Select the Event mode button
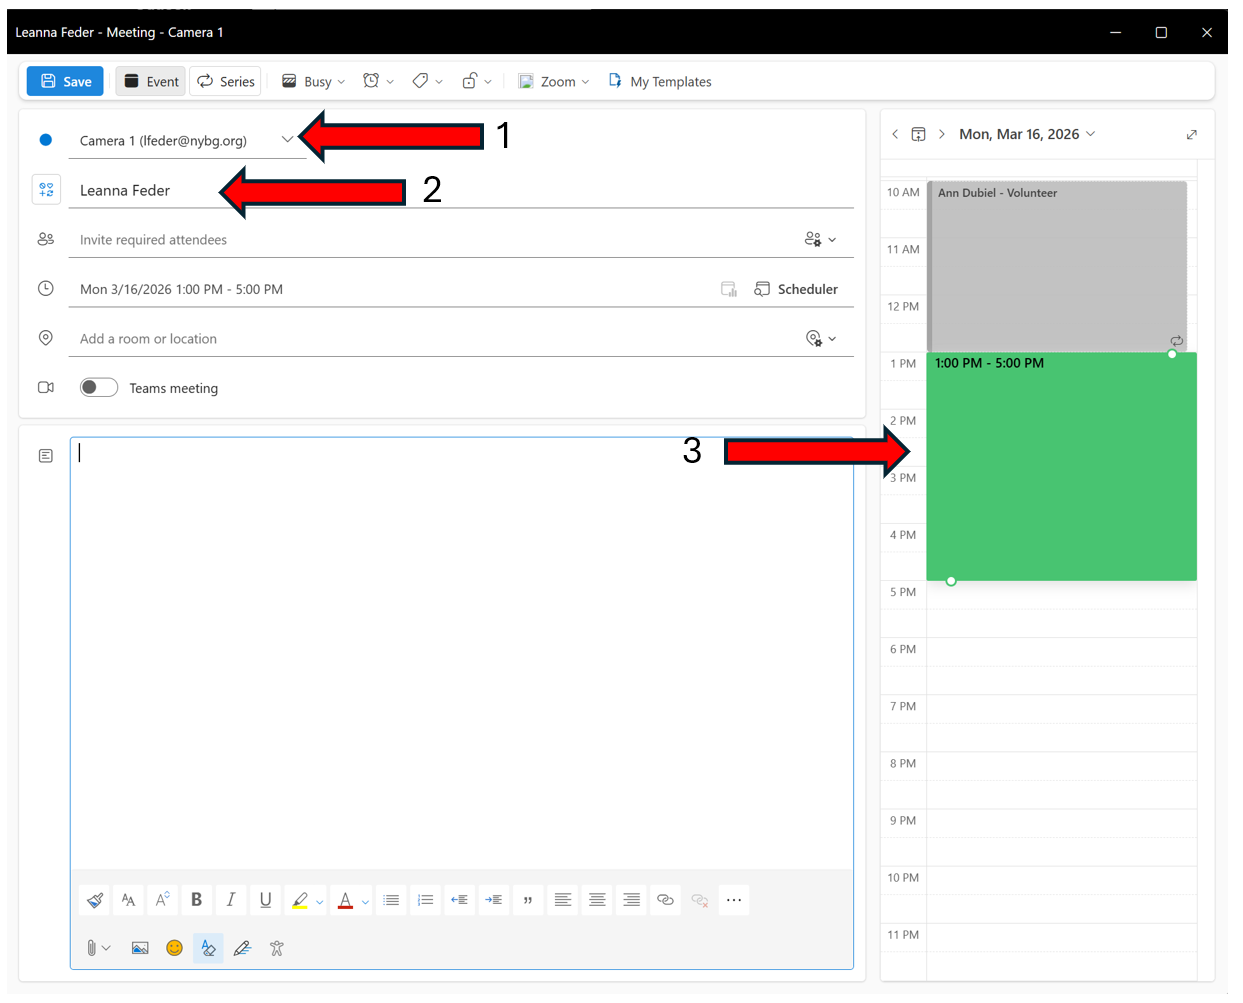This screenshot has height=1003, width=1243. click(151, 82)
